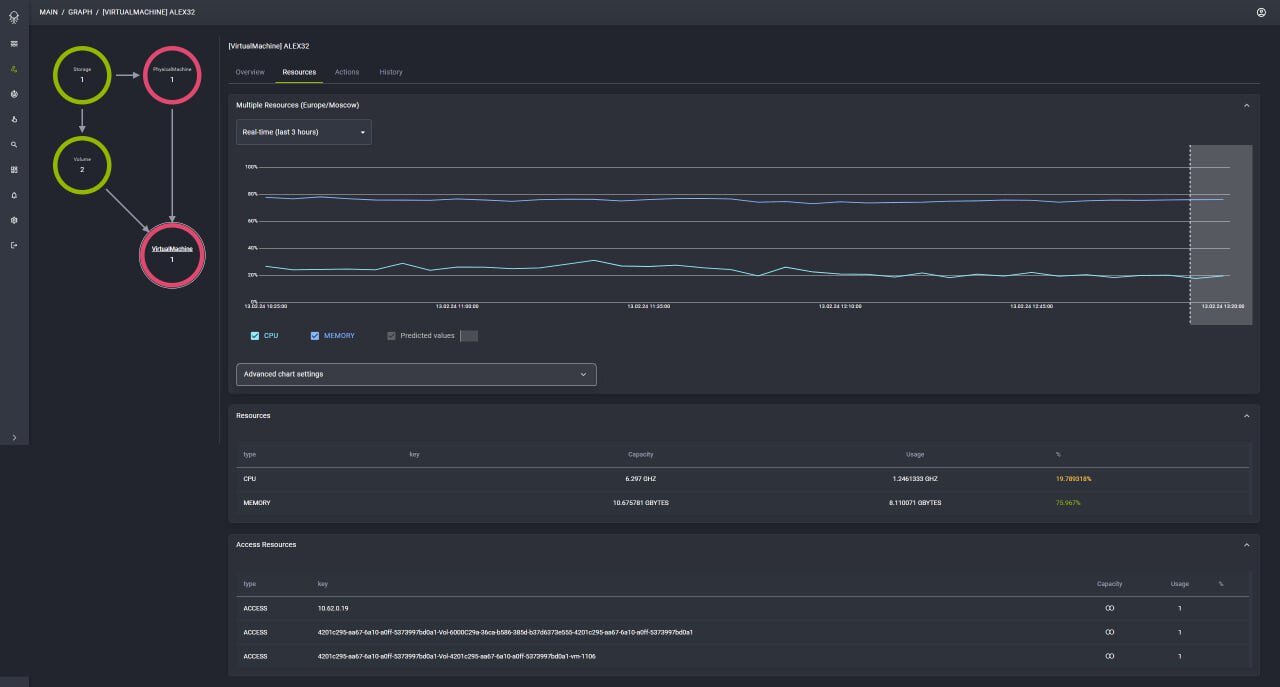
Task: Collapse the Access Resources panel
Action: point(1246,545)
